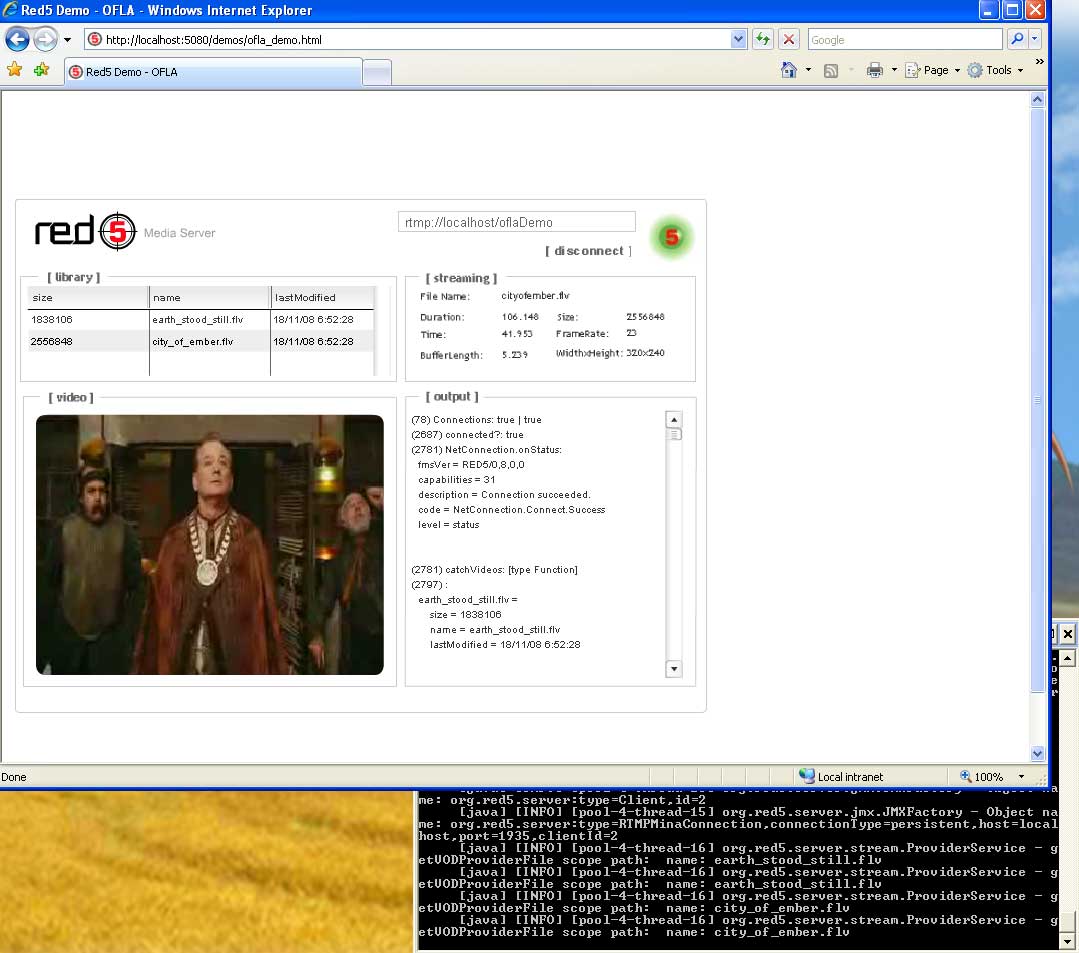
Task: Expand the address bar history dropdown
Action: tap(738, 39)
